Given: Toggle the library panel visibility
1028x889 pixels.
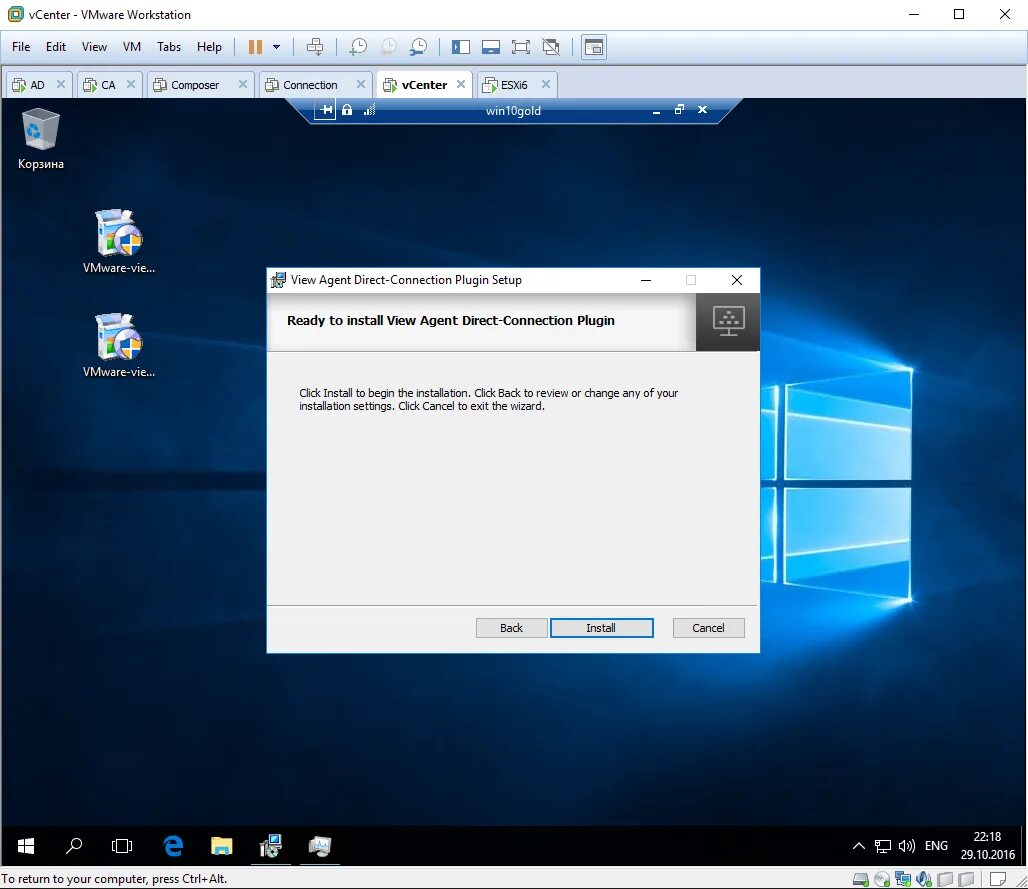Looking at the screenshot, I should point(461,46).
